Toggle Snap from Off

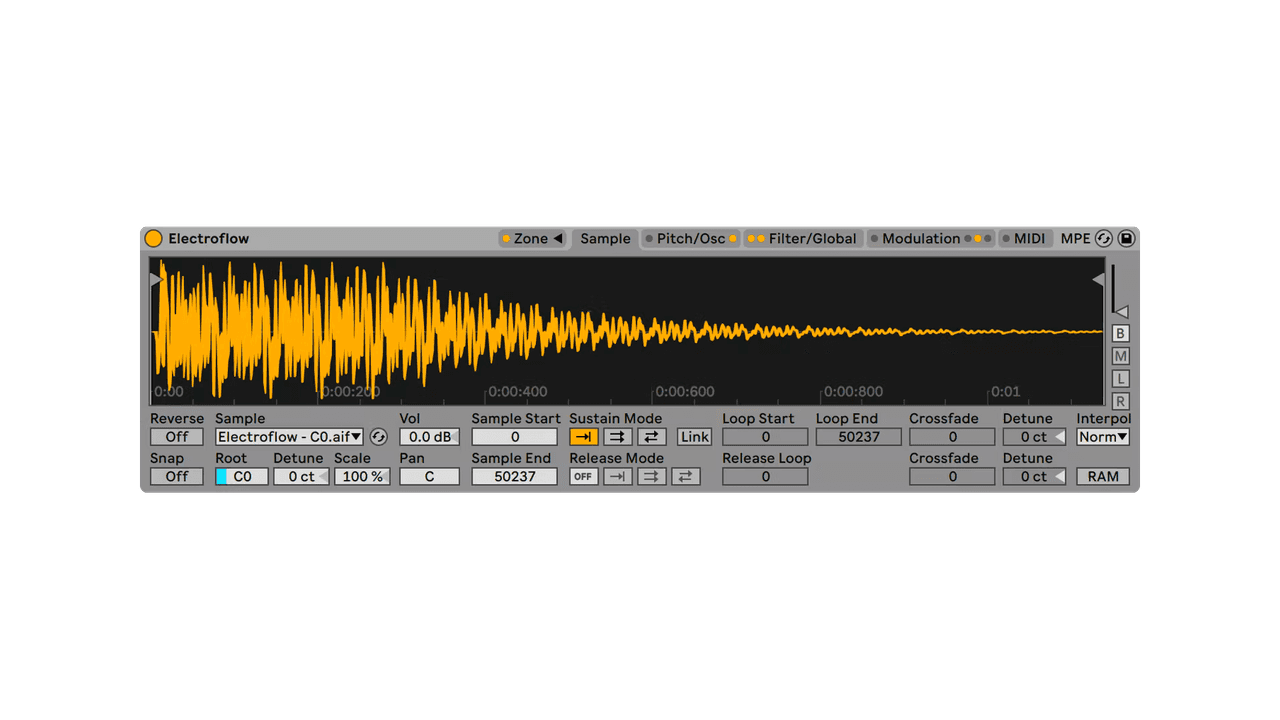pyautogui.click(x=176, y=476)
